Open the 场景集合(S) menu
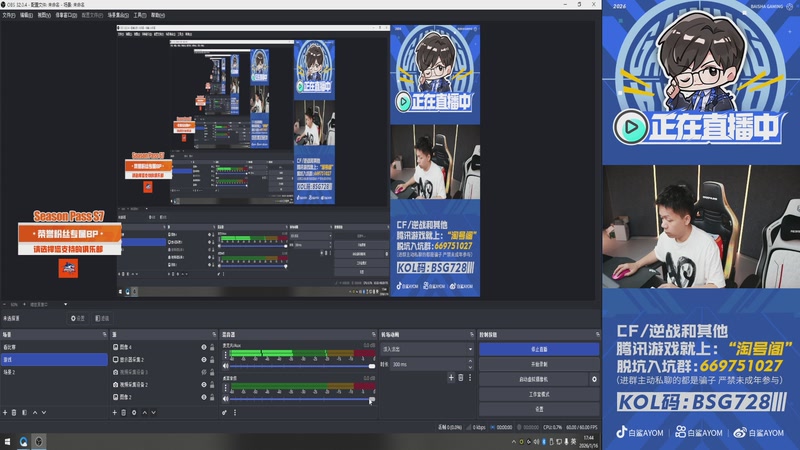800x450 pixels. 118,15
